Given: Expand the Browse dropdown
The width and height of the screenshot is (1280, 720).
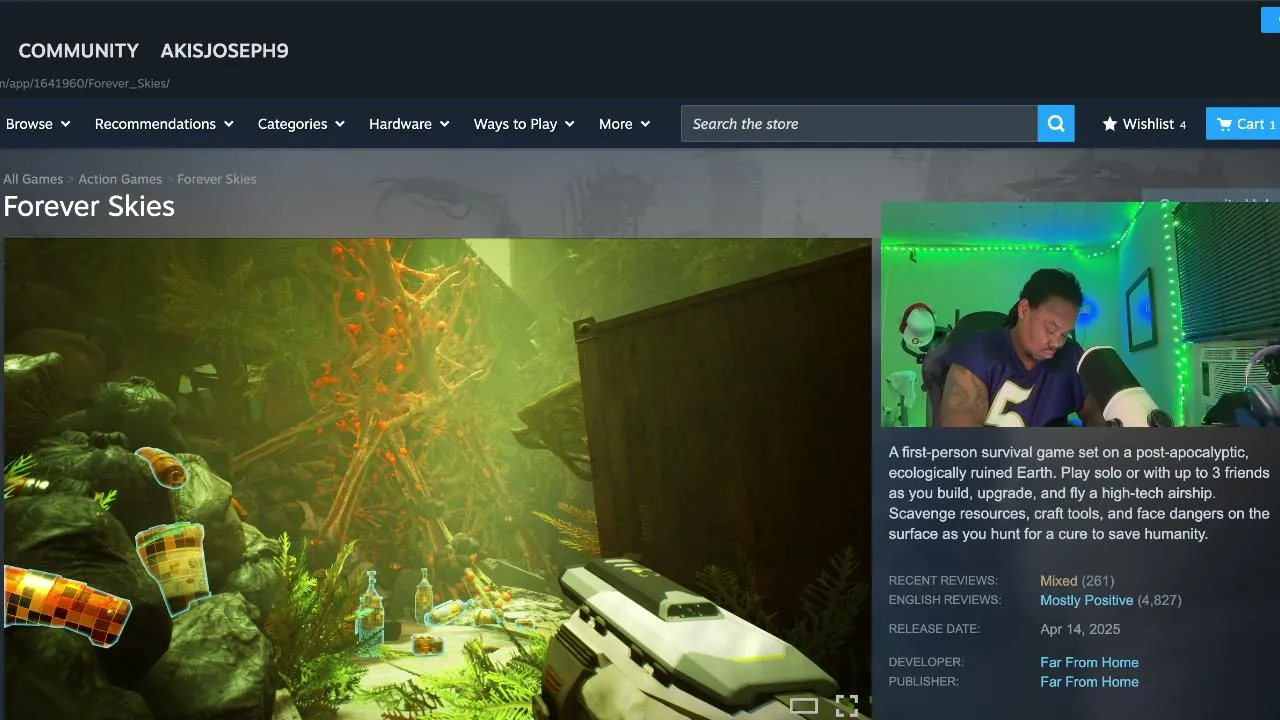Looking at the screenshot, I should point(38,124).
